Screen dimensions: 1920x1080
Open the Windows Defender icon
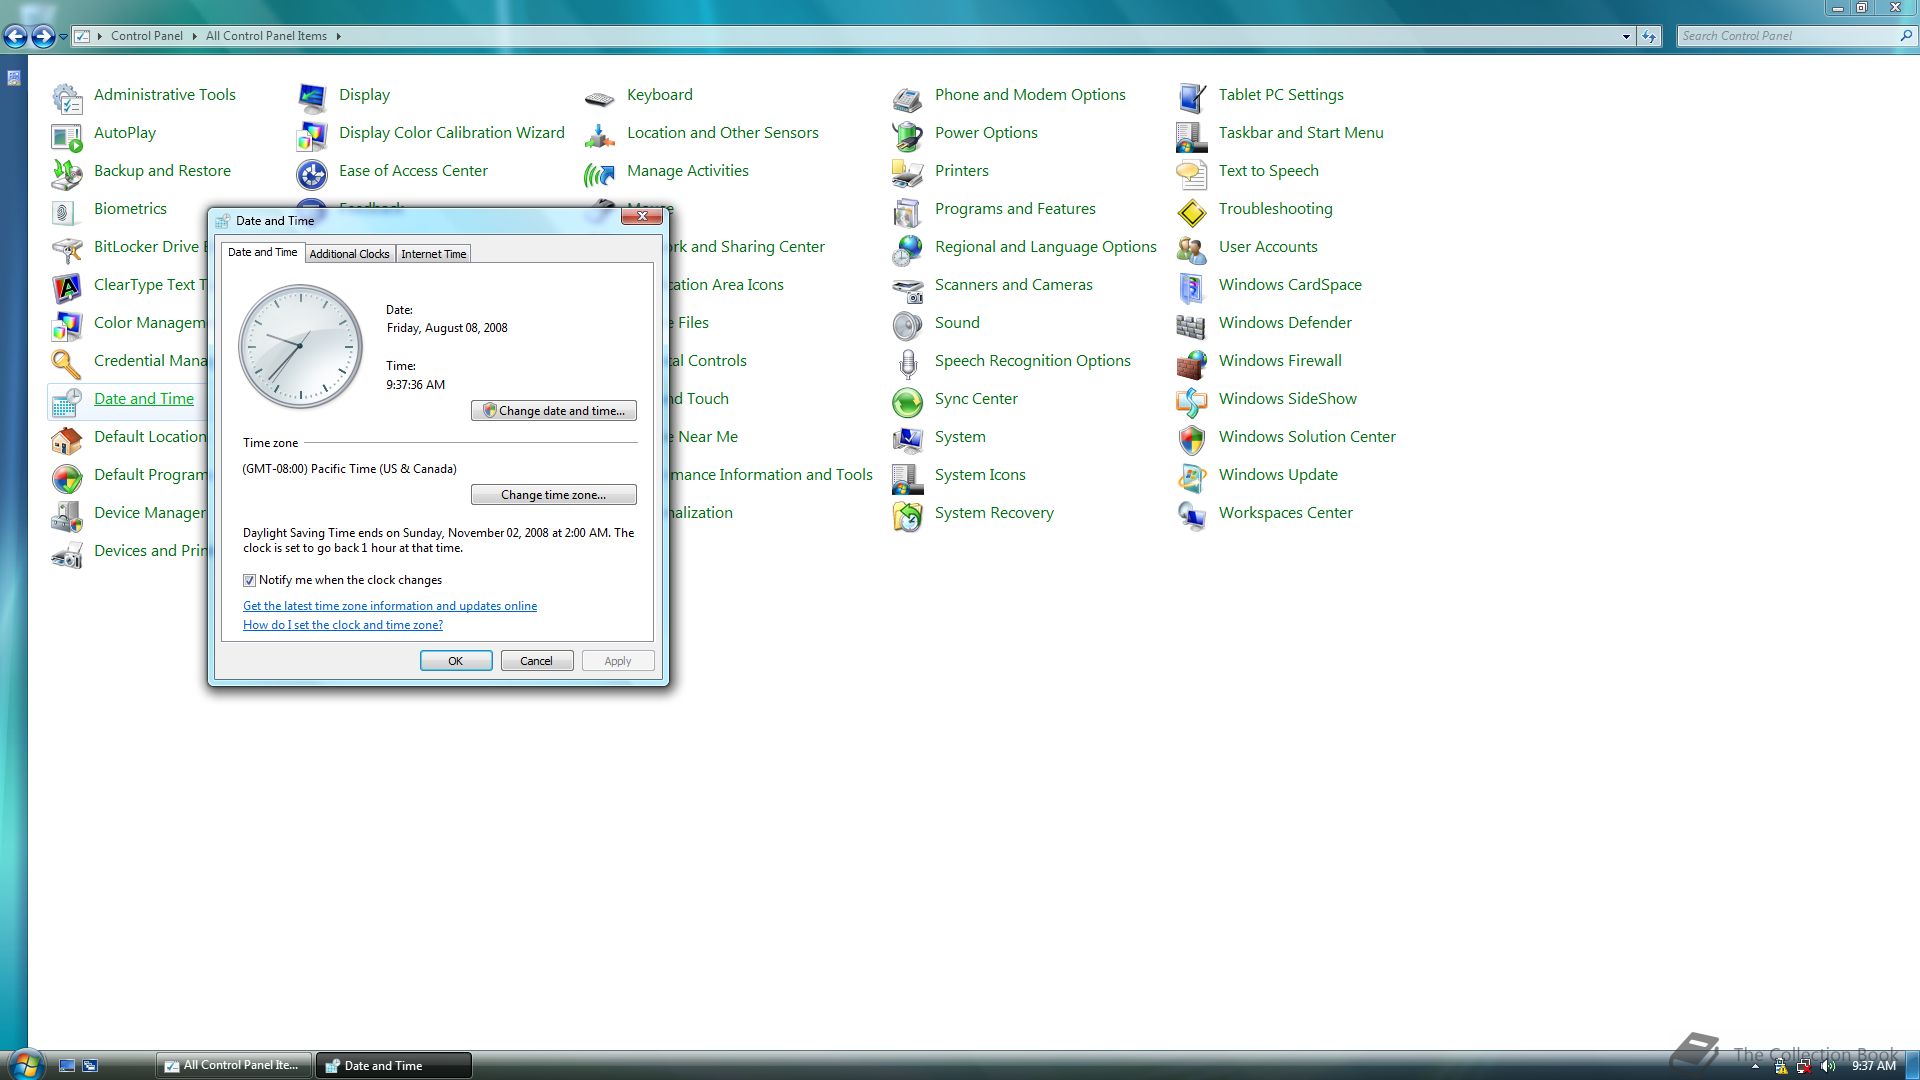[1192, 325]
